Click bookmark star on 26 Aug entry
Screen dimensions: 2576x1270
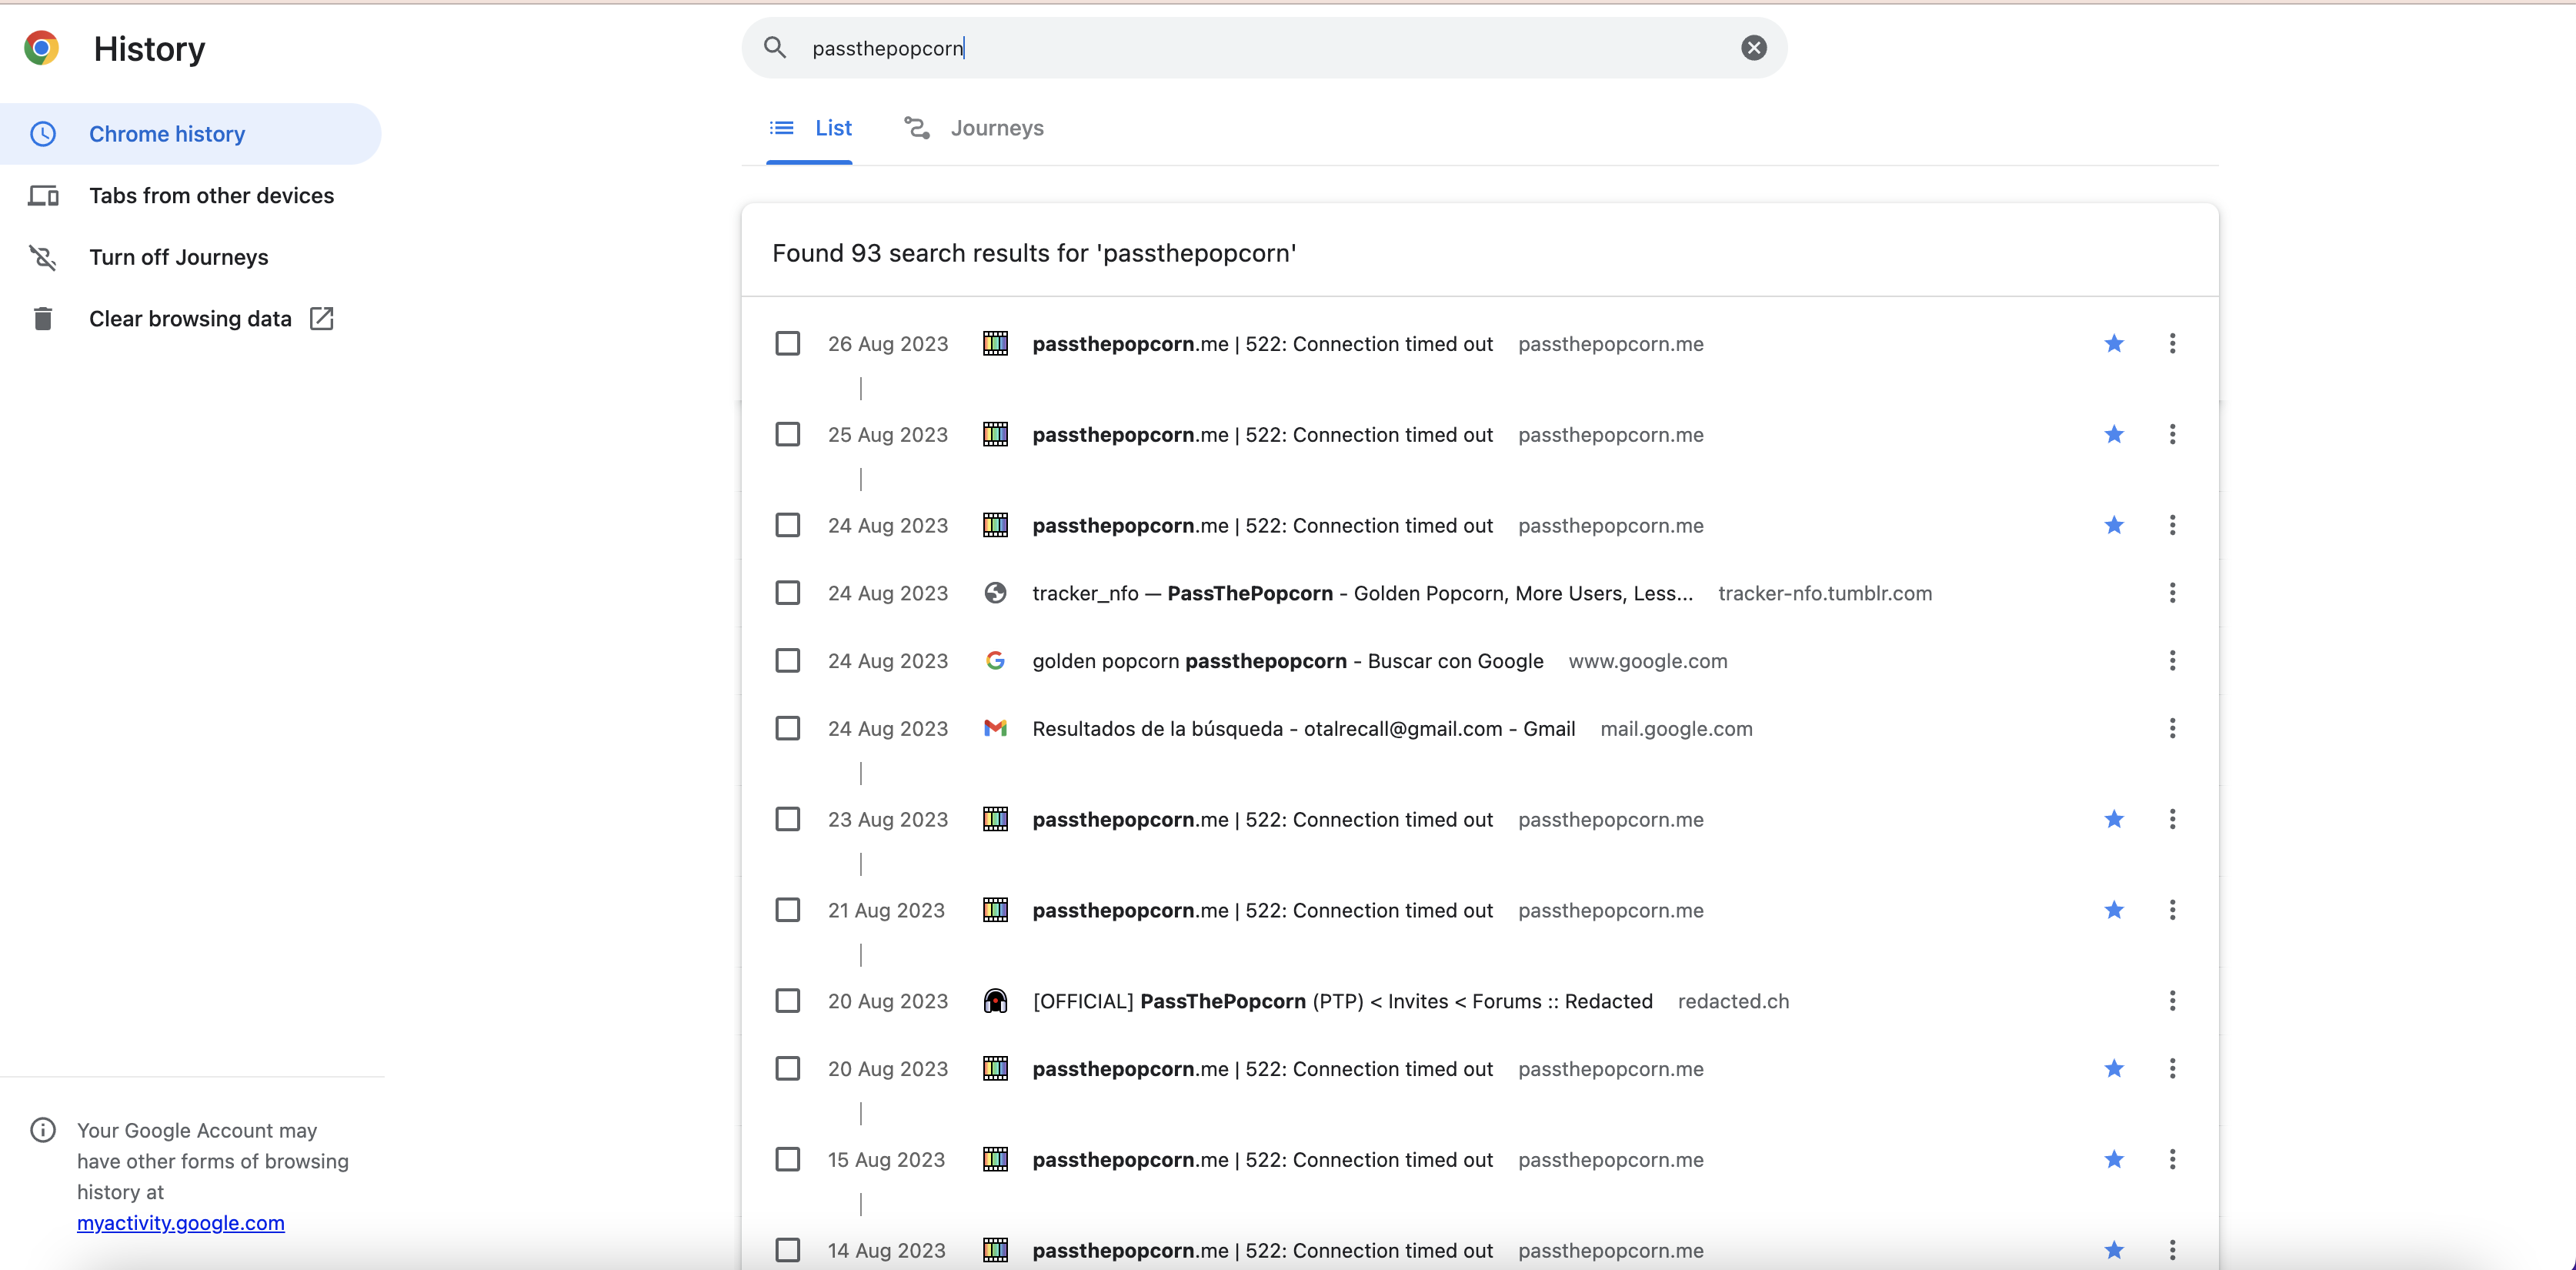pyautogui.click(x=2113, y=344)
